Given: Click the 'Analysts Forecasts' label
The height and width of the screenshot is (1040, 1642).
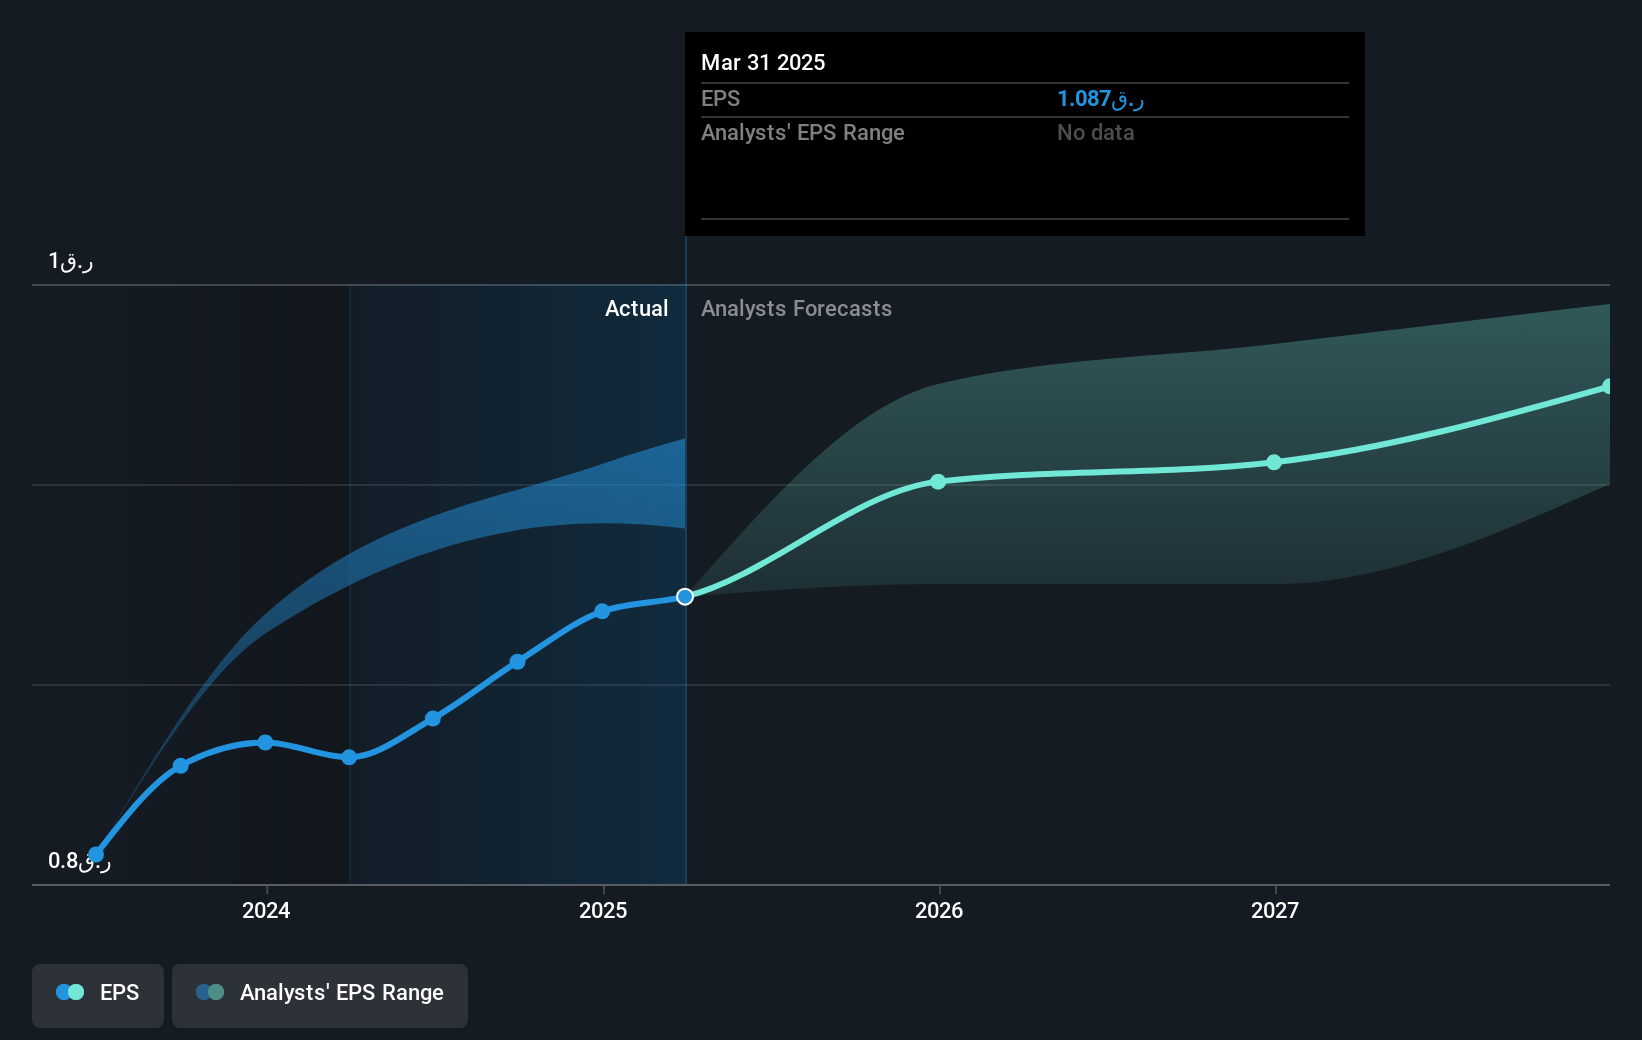Looking at the screenshot, I should (796, 309).
